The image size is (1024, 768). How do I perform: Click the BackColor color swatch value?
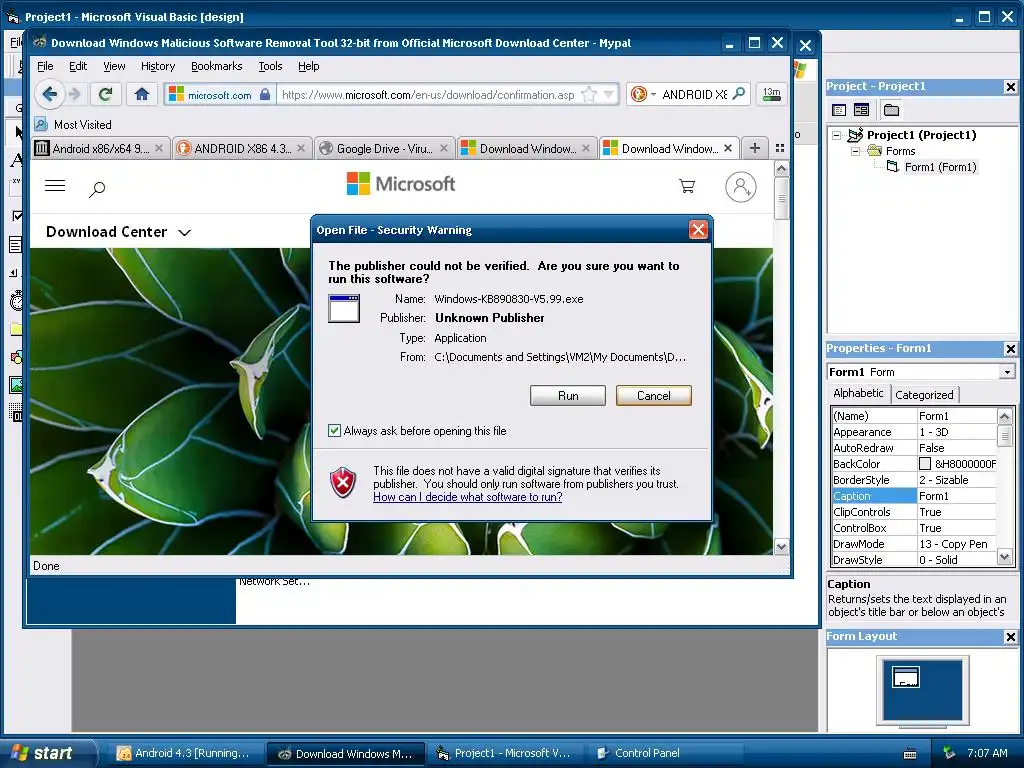tap(925, 464)
